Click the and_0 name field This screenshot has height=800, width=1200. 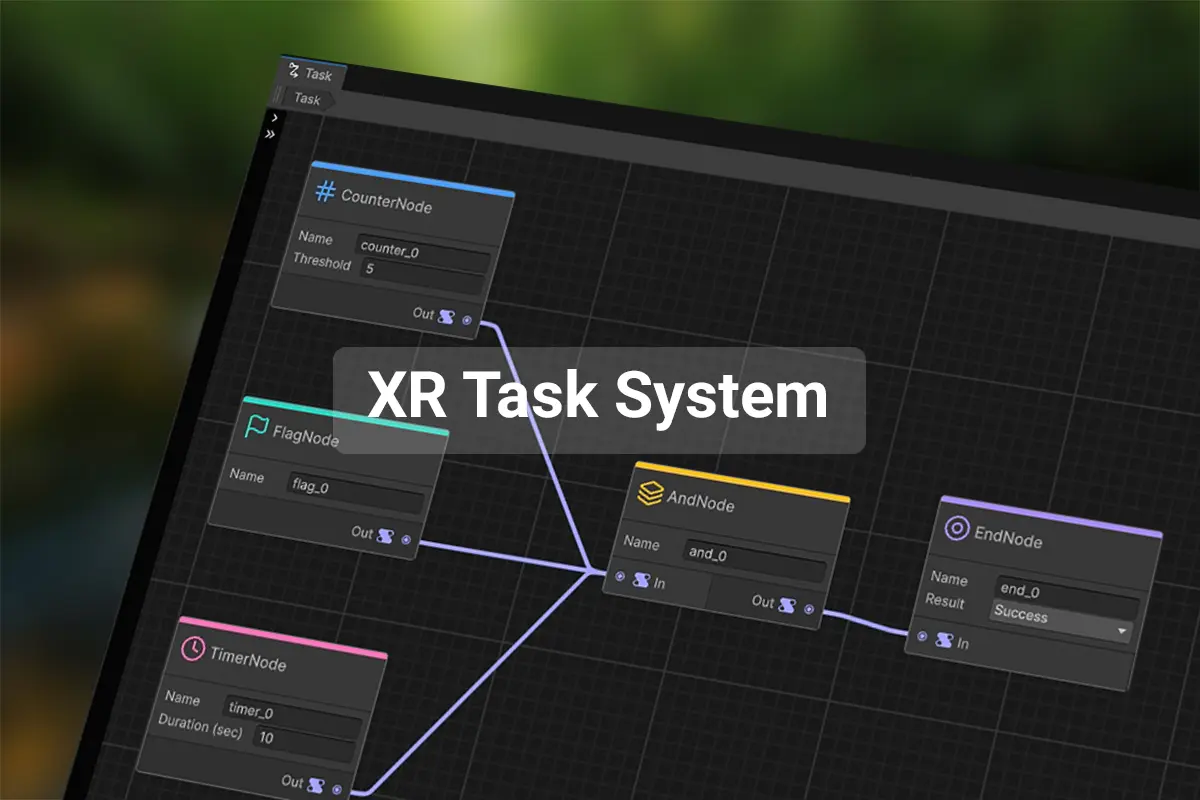pyautogui.click(x=756, y=560)
